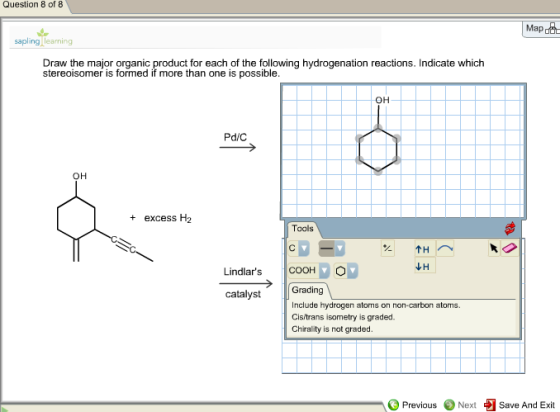The image size is (560, 412).
Task: Click the Next question button
Action: (460, 405)
